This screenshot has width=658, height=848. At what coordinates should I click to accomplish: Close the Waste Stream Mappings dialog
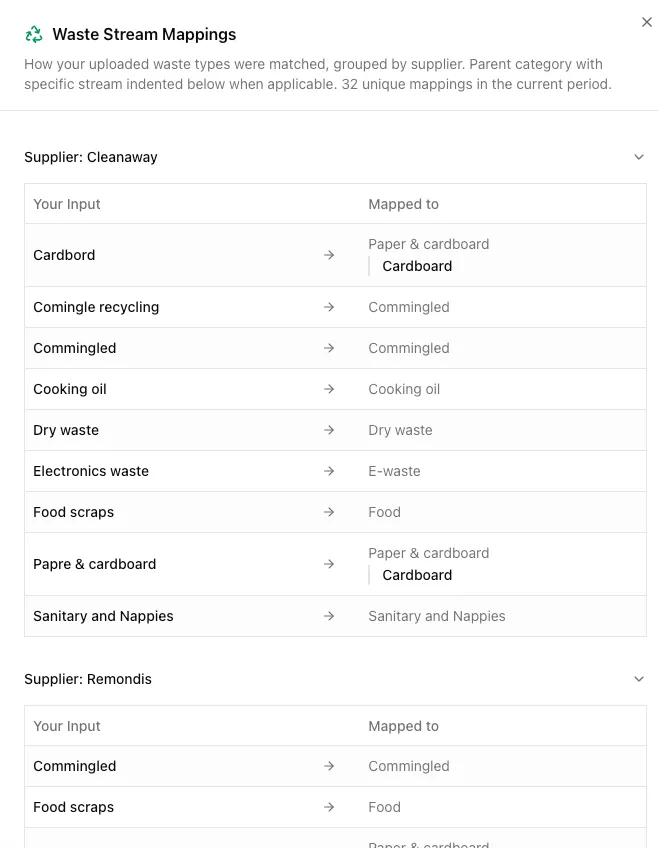(647, 21)
